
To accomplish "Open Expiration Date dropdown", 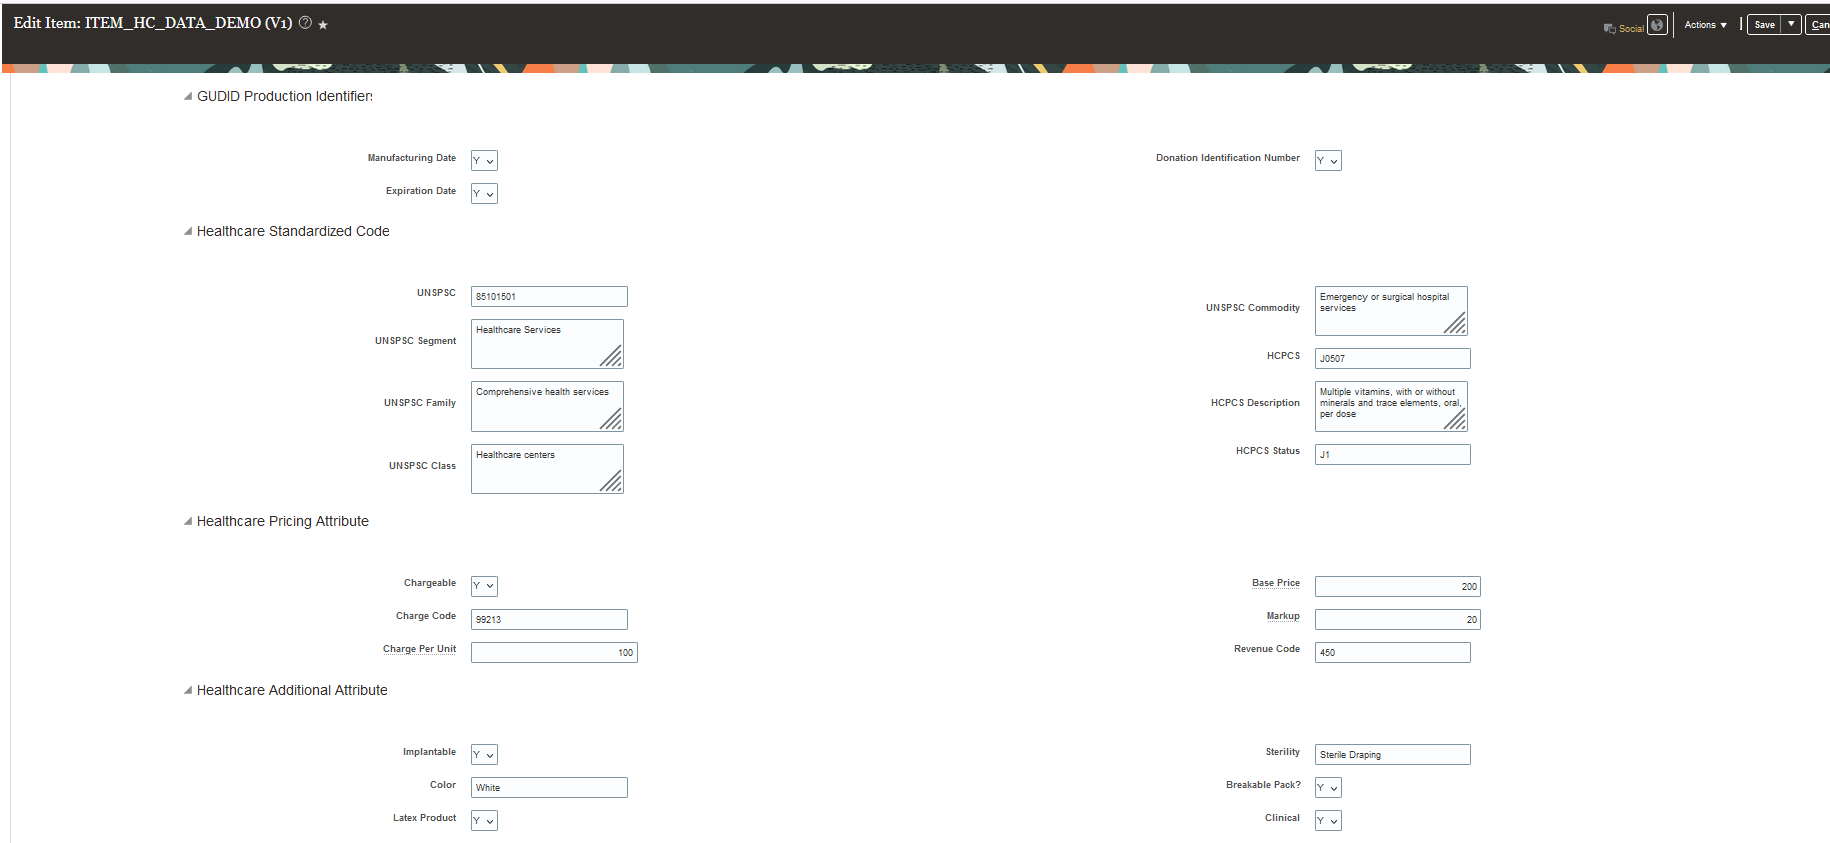I will pos(484,194).
